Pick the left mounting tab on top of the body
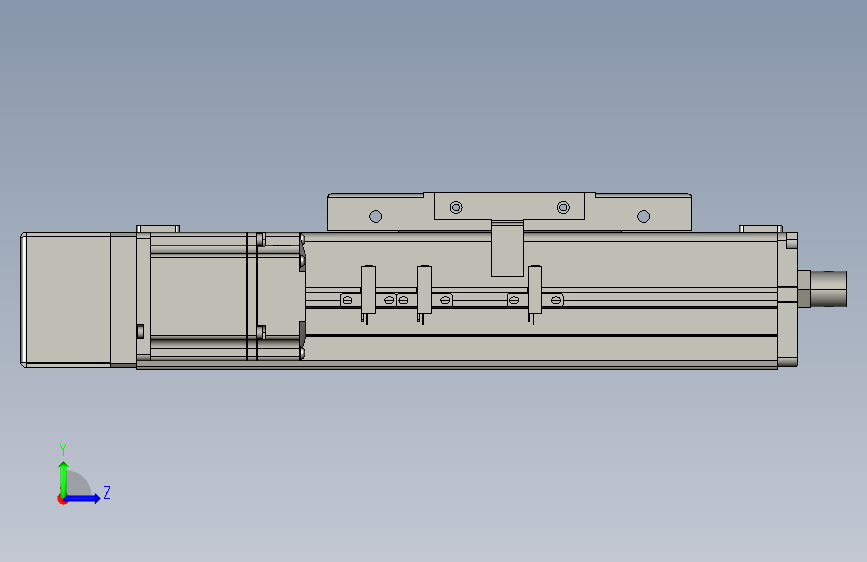The width and height of the screenshot is (867, 562). click(x=158, y=228)
